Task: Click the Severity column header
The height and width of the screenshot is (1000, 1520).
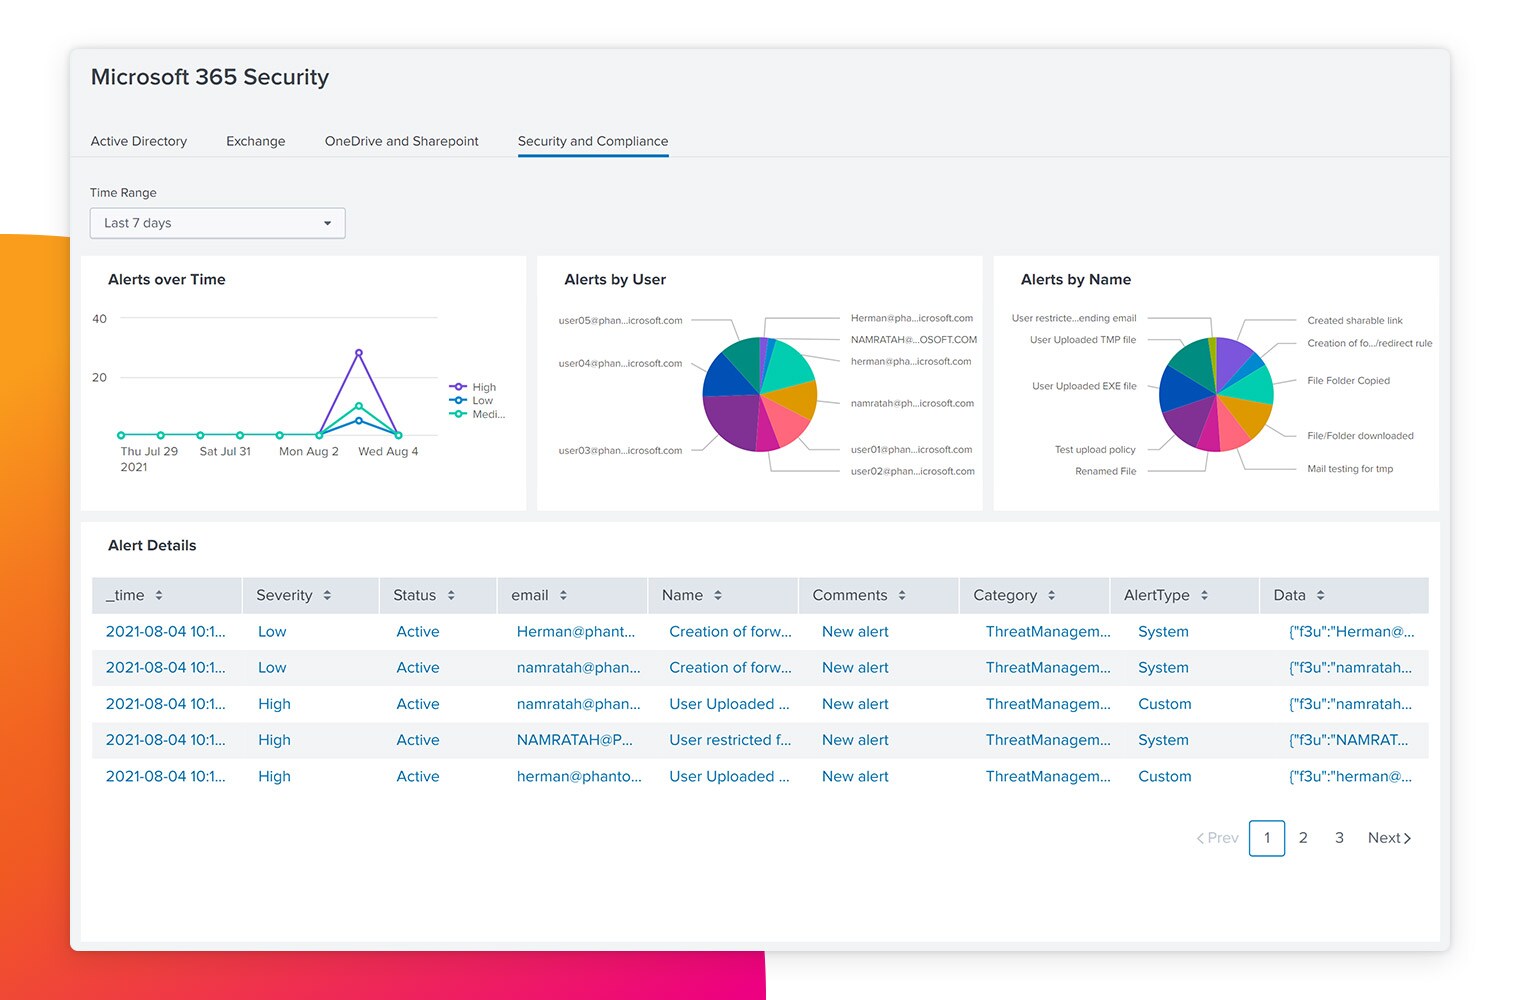Action: click(x=310, y=595)
